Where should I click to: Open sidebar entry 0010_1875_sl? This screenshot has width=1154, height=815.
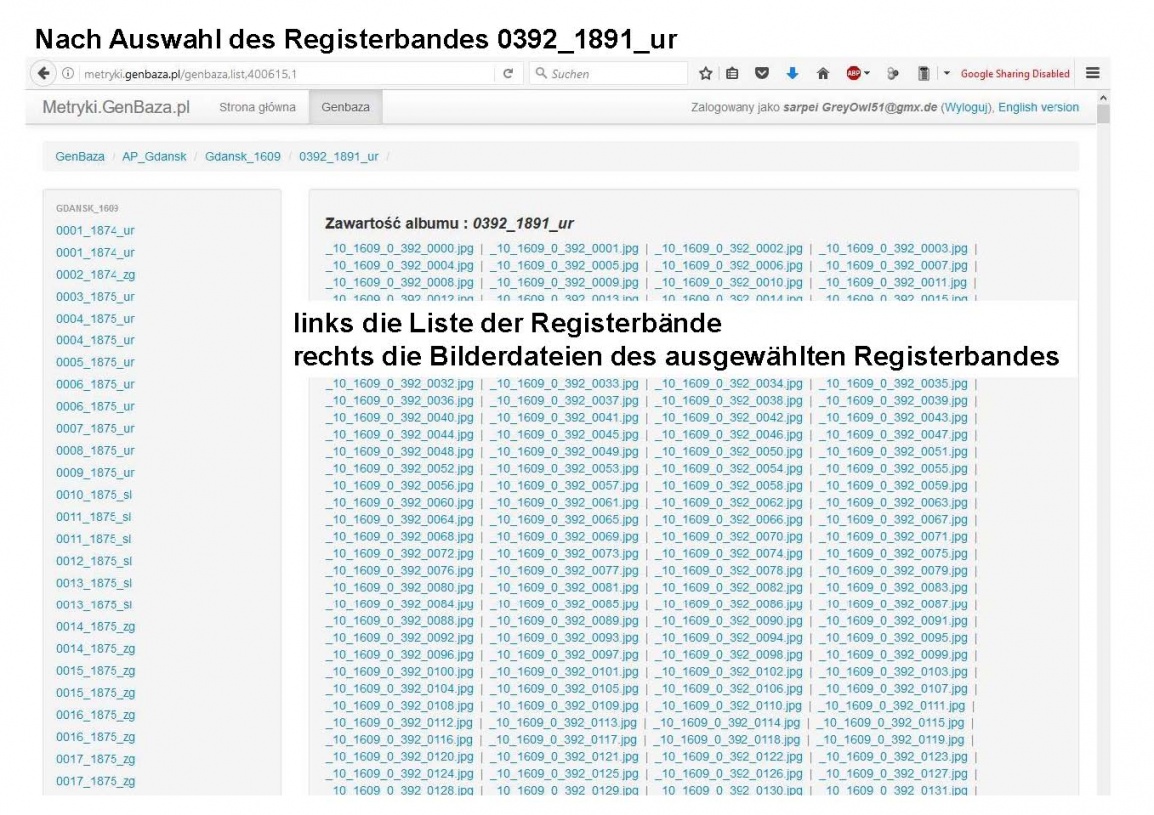(93, 495)
